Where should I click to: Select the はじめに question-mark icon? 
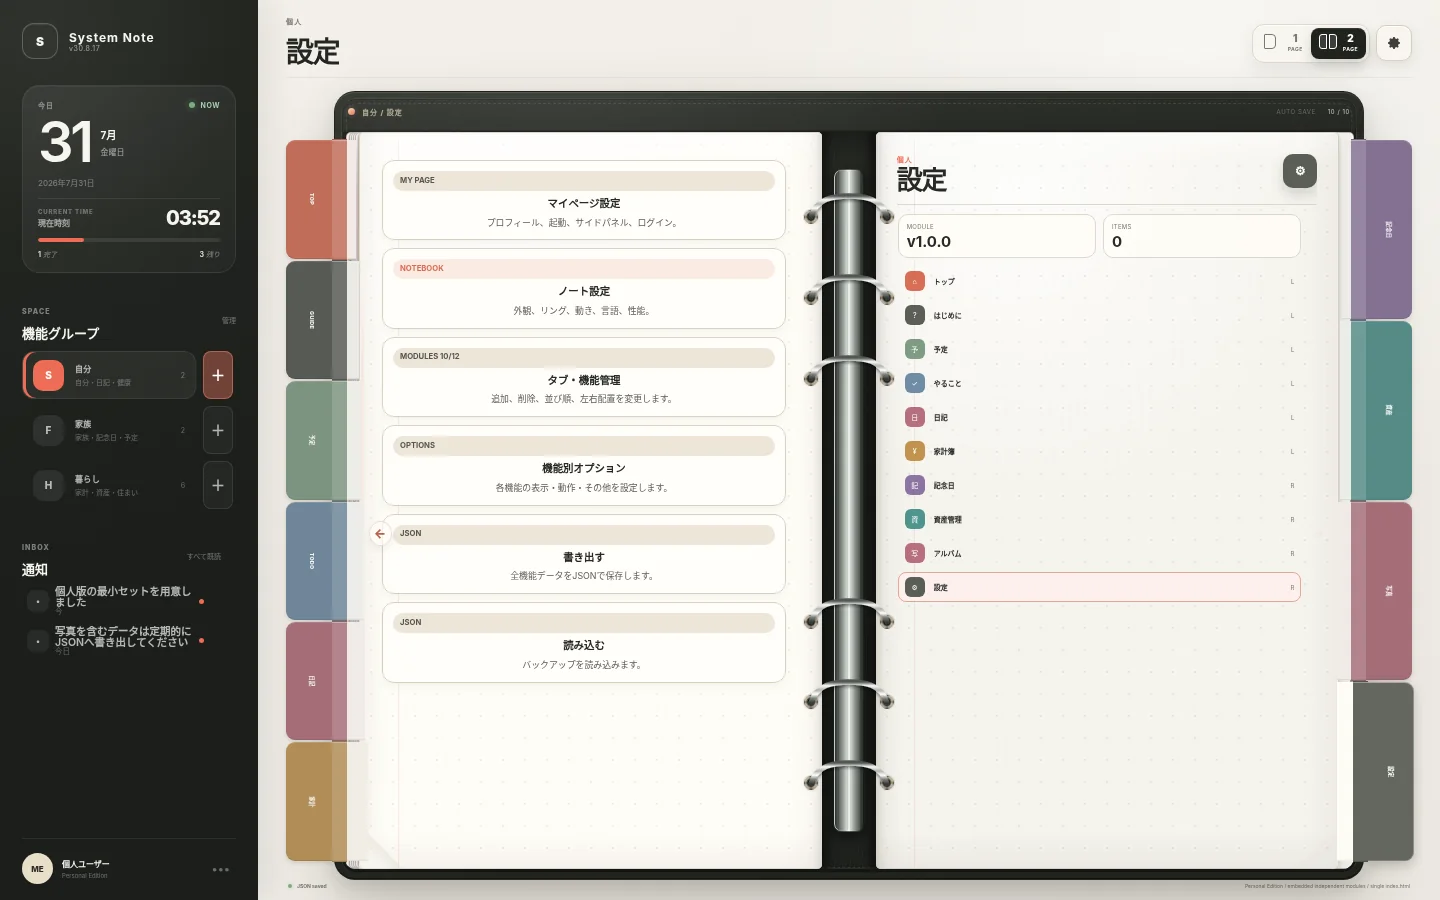915,316
